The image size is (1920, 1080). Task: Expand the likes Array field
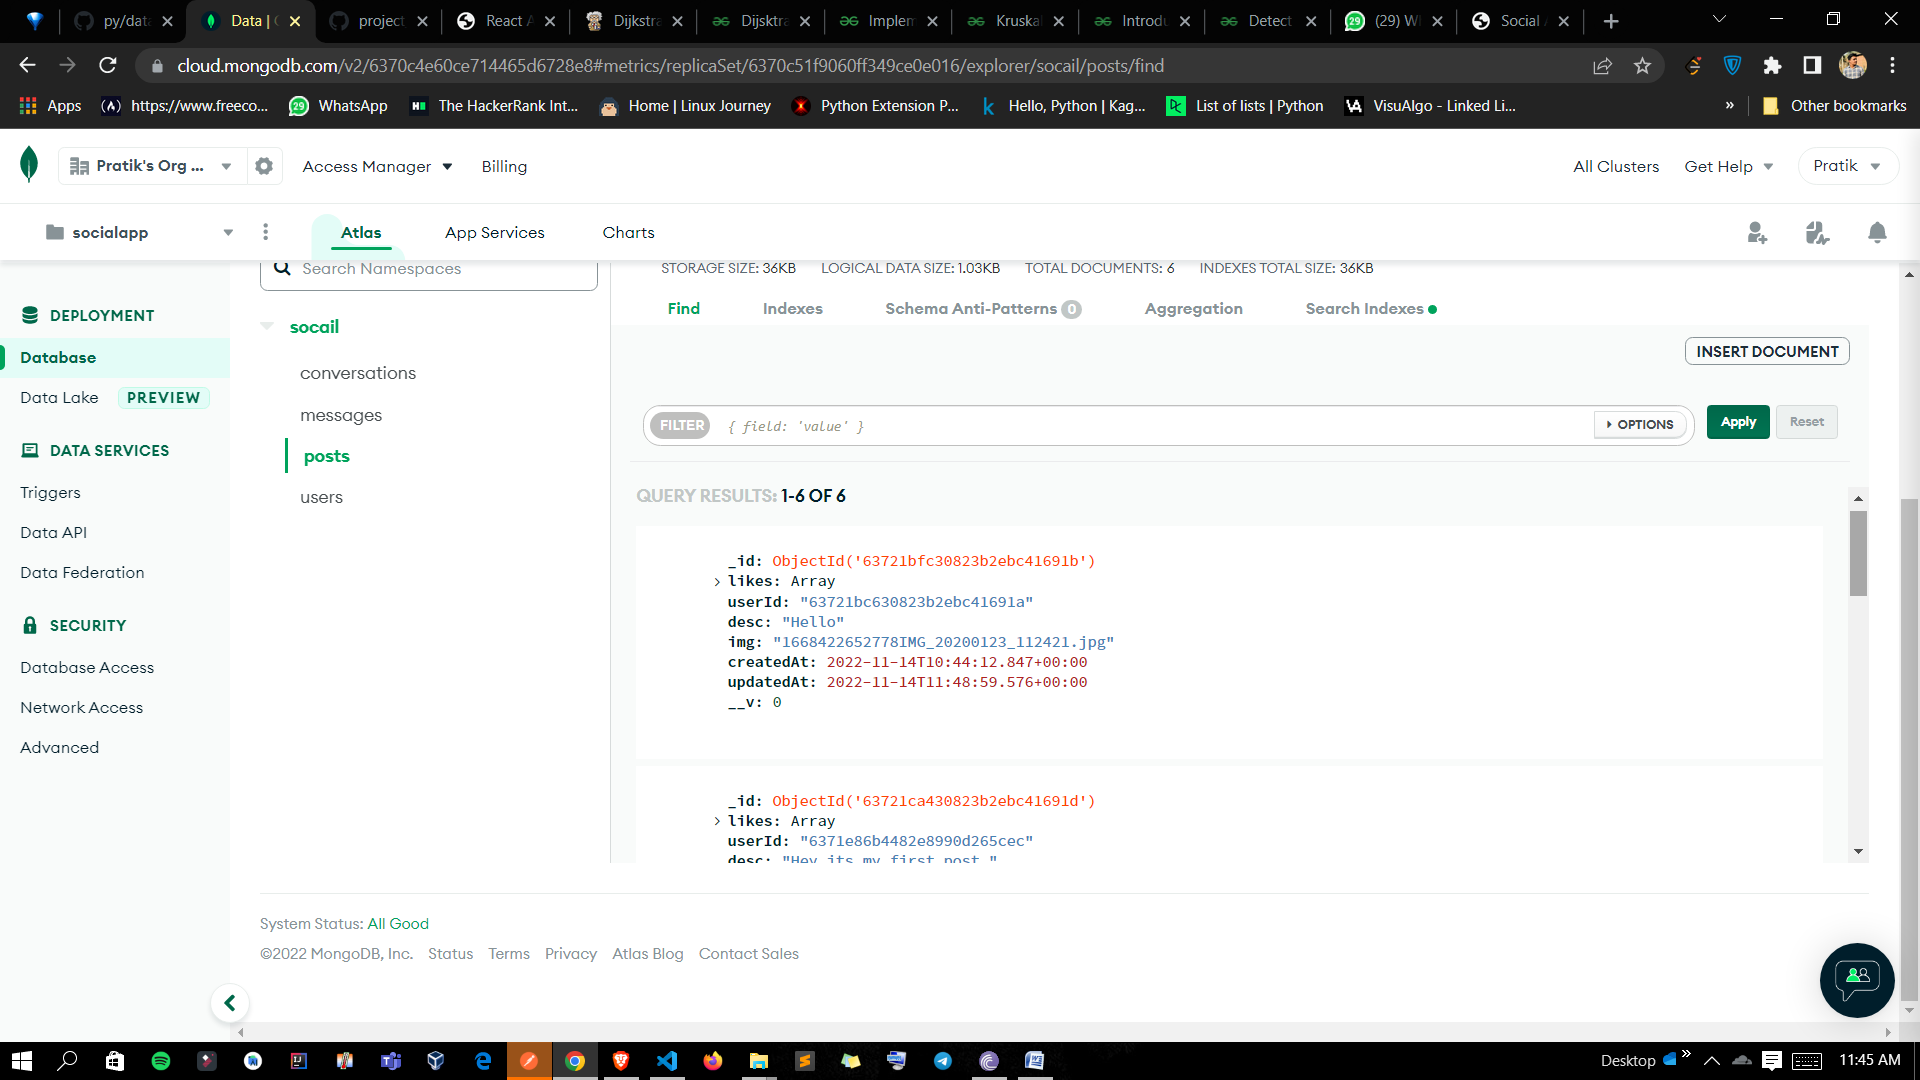tap(716, 581)
